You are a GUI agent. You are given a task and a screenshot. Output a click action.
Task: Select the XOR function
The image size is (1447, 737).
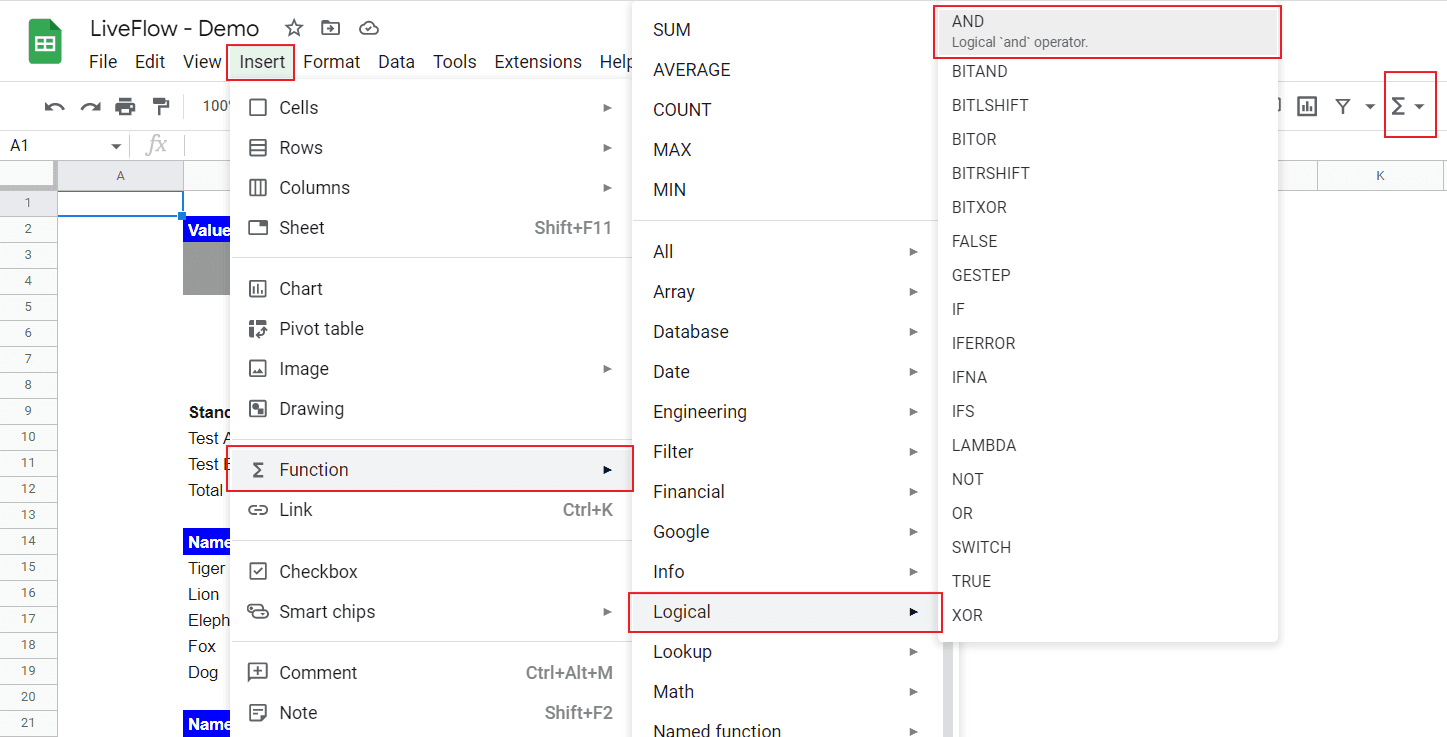click(1108, 616)
